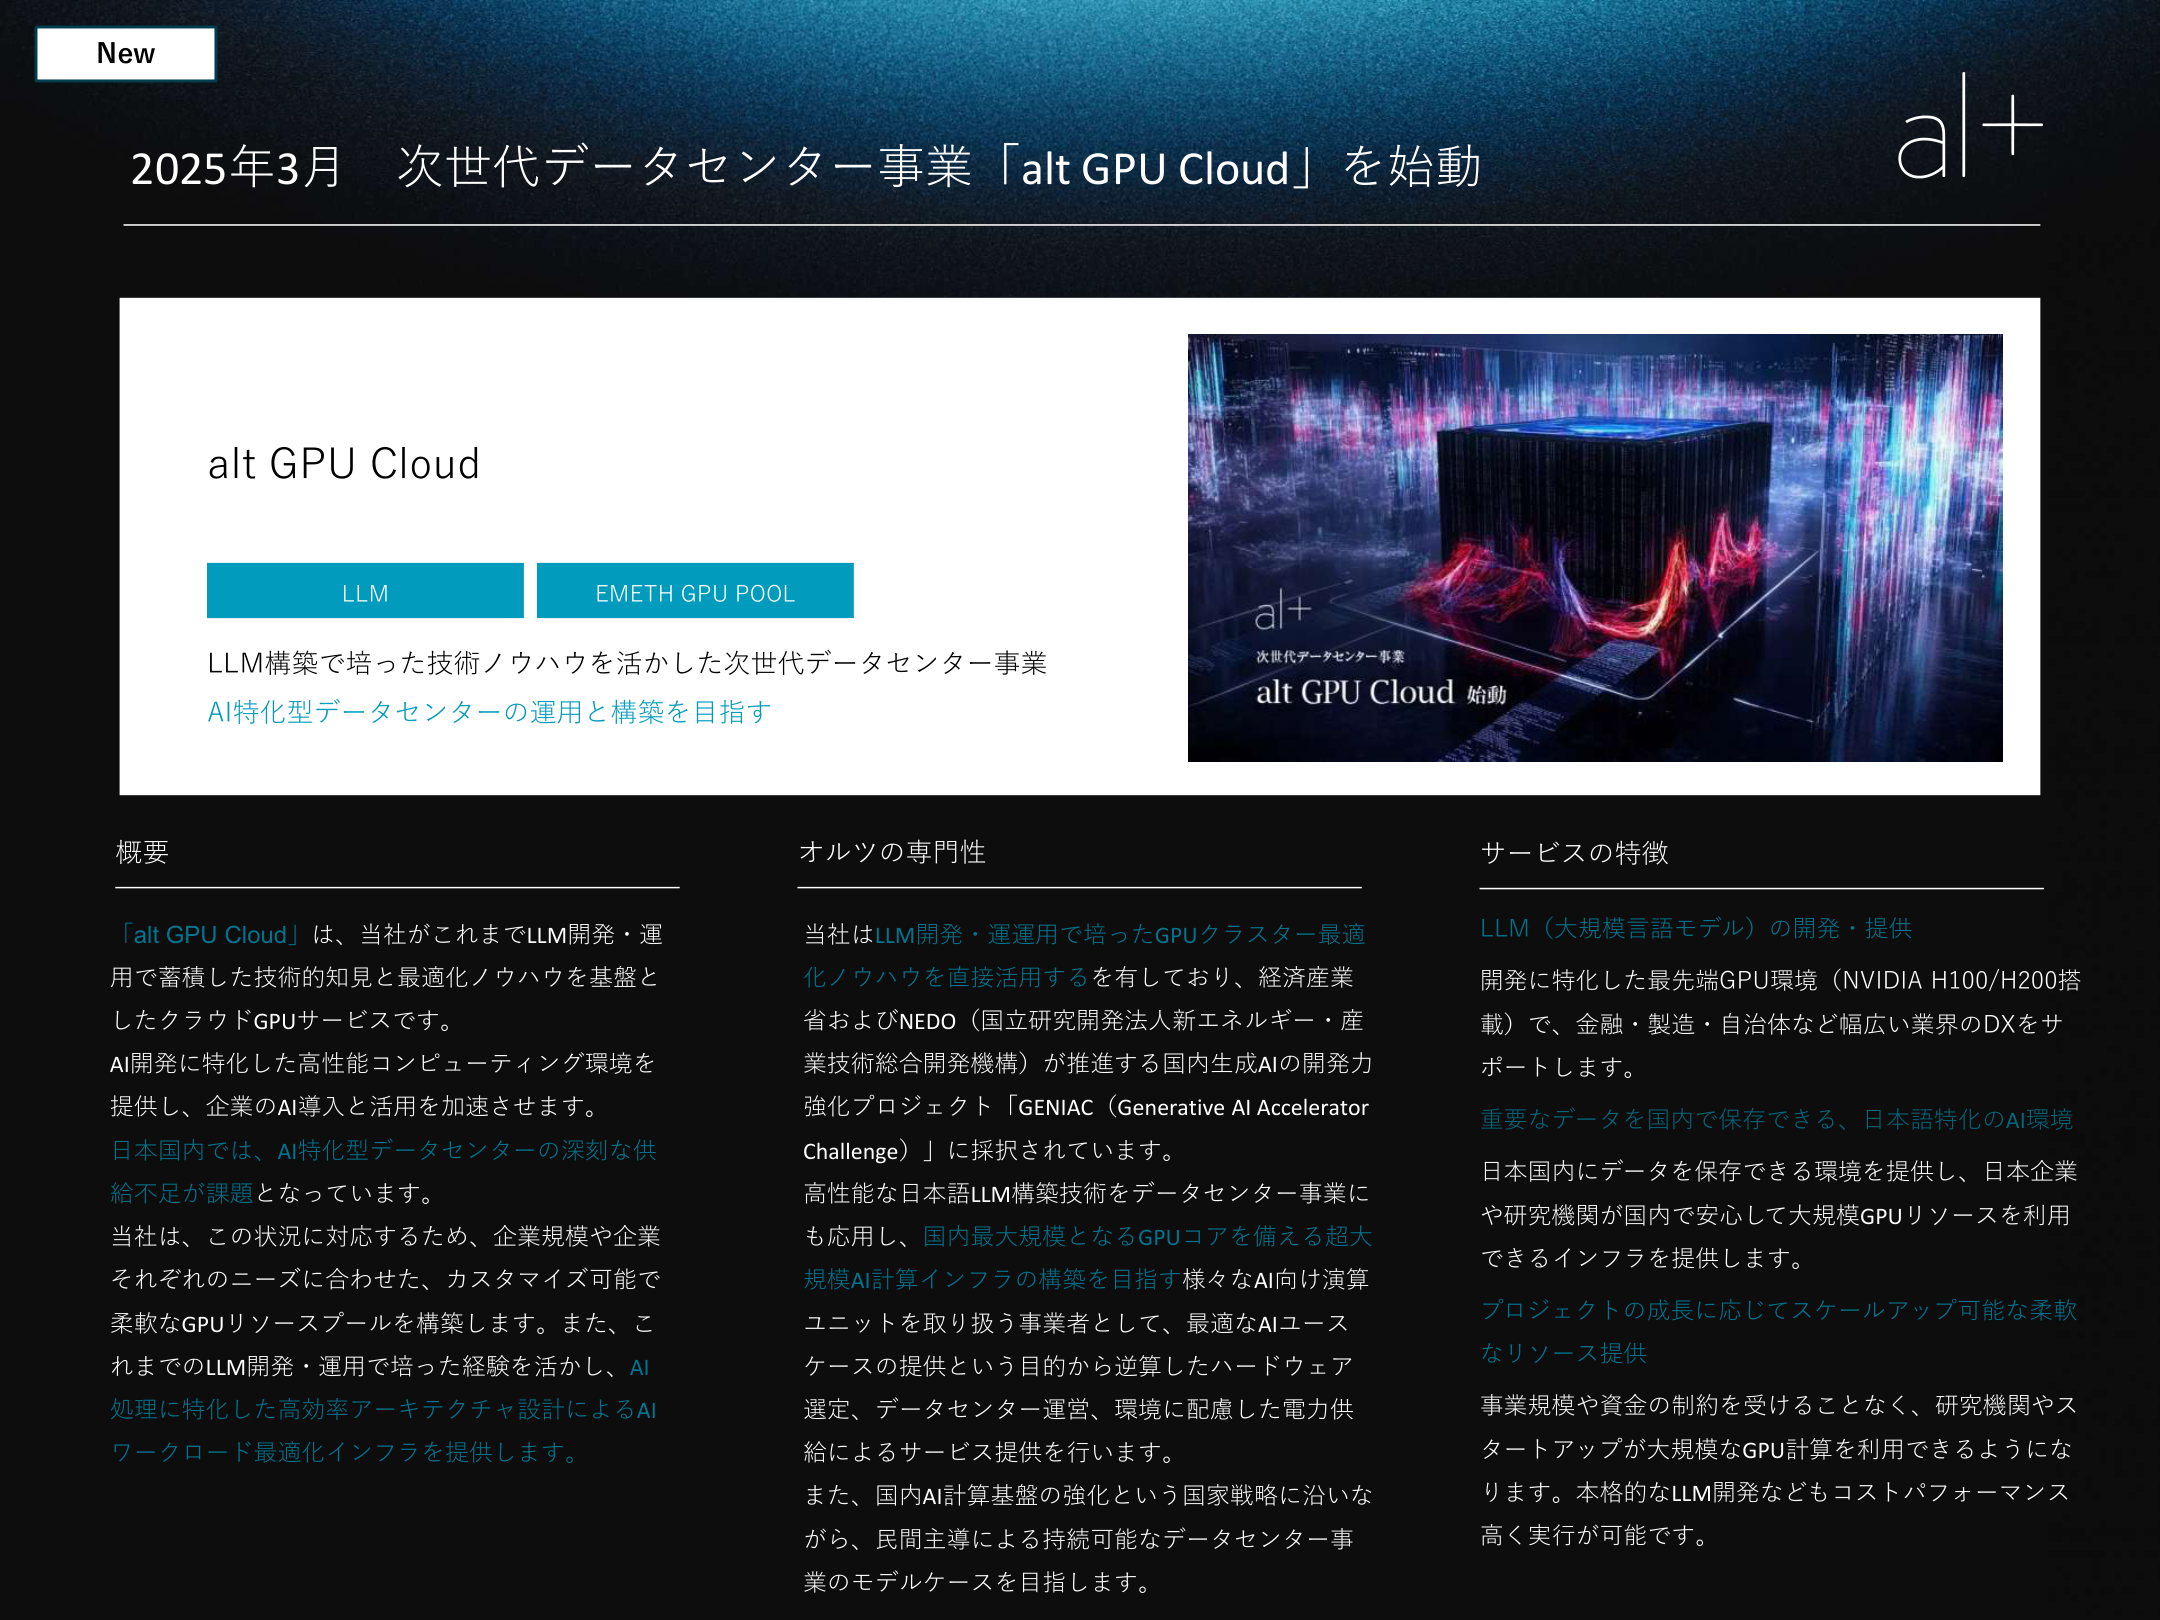Click the alt GPU Cloud 始動 caption in image
Viewport: 2160px width, 1620px height.
tap(1381, 693)
